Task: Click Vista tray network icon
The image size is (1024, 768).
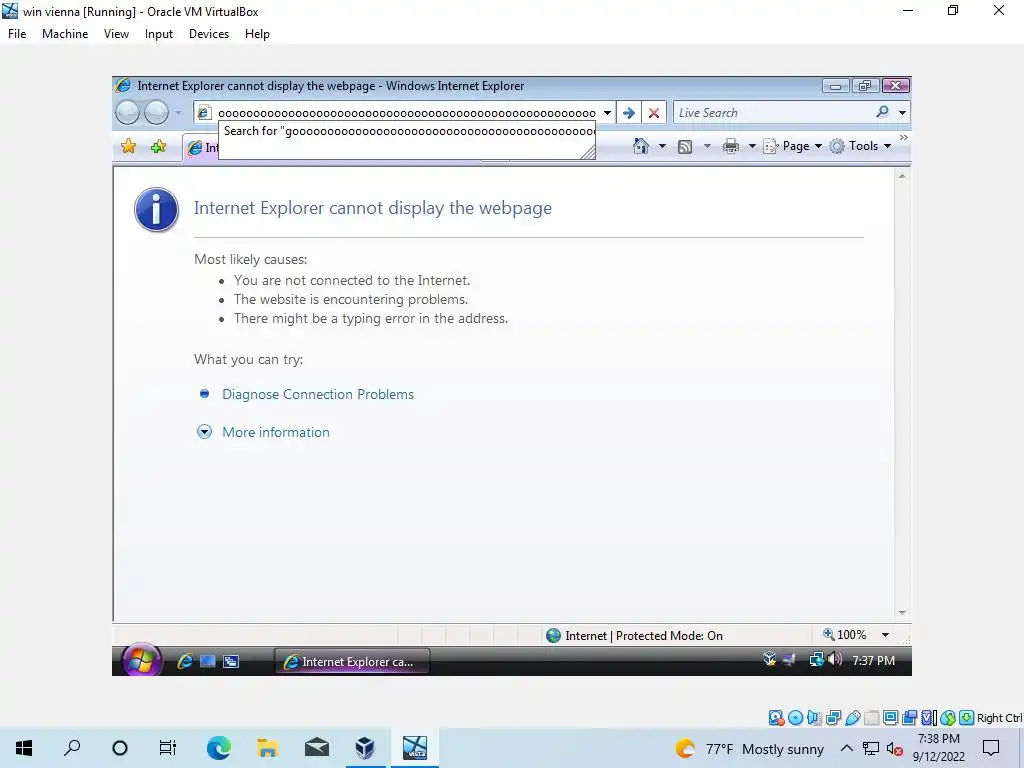Action: (x=816, y=660)
